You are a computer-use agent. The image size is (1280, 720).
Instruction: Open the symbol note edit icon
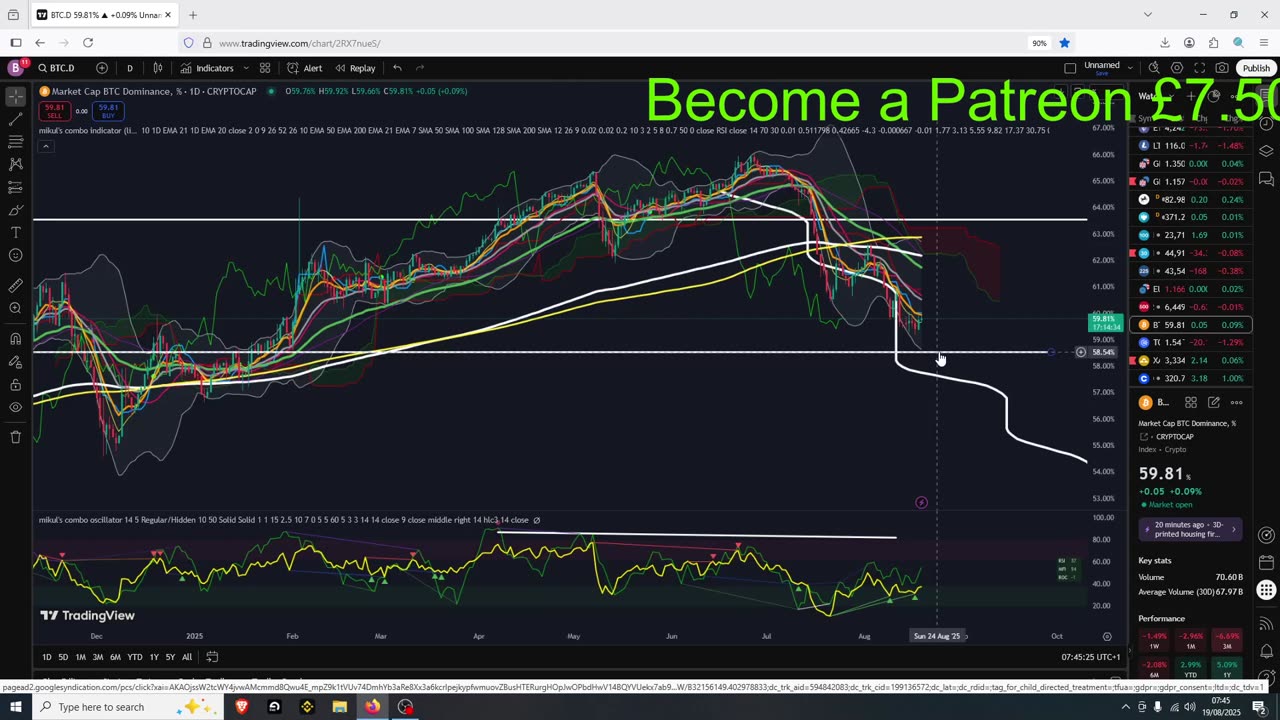coord(1214,402)
